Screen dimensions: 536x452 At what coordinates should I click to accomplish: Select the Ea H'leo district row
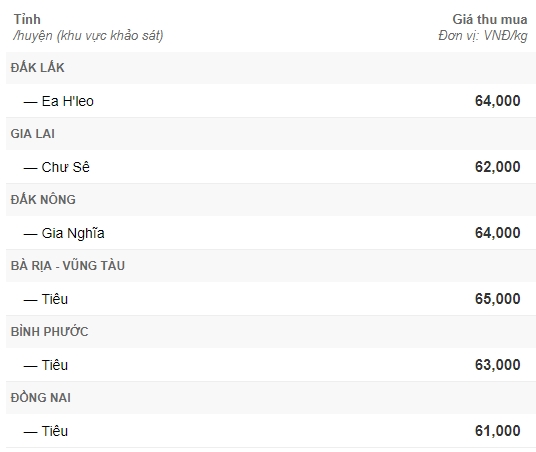pos(271,101)
